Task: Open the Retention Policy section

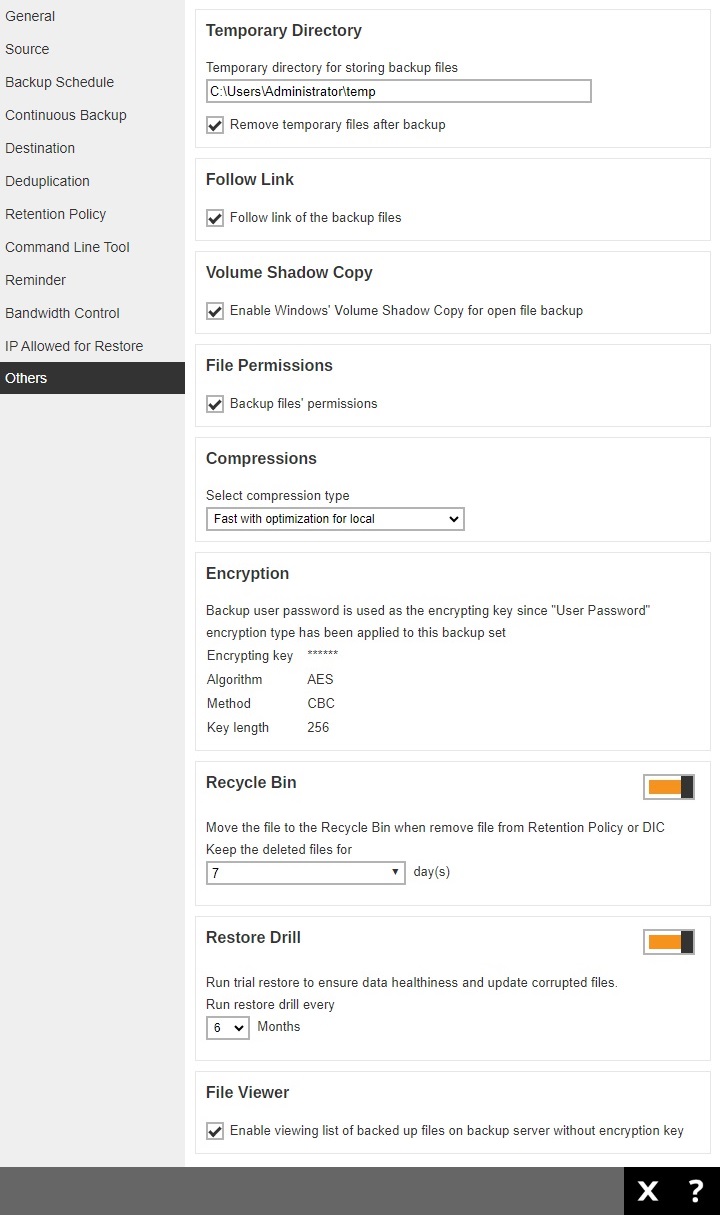Action: tap(56, 214)
